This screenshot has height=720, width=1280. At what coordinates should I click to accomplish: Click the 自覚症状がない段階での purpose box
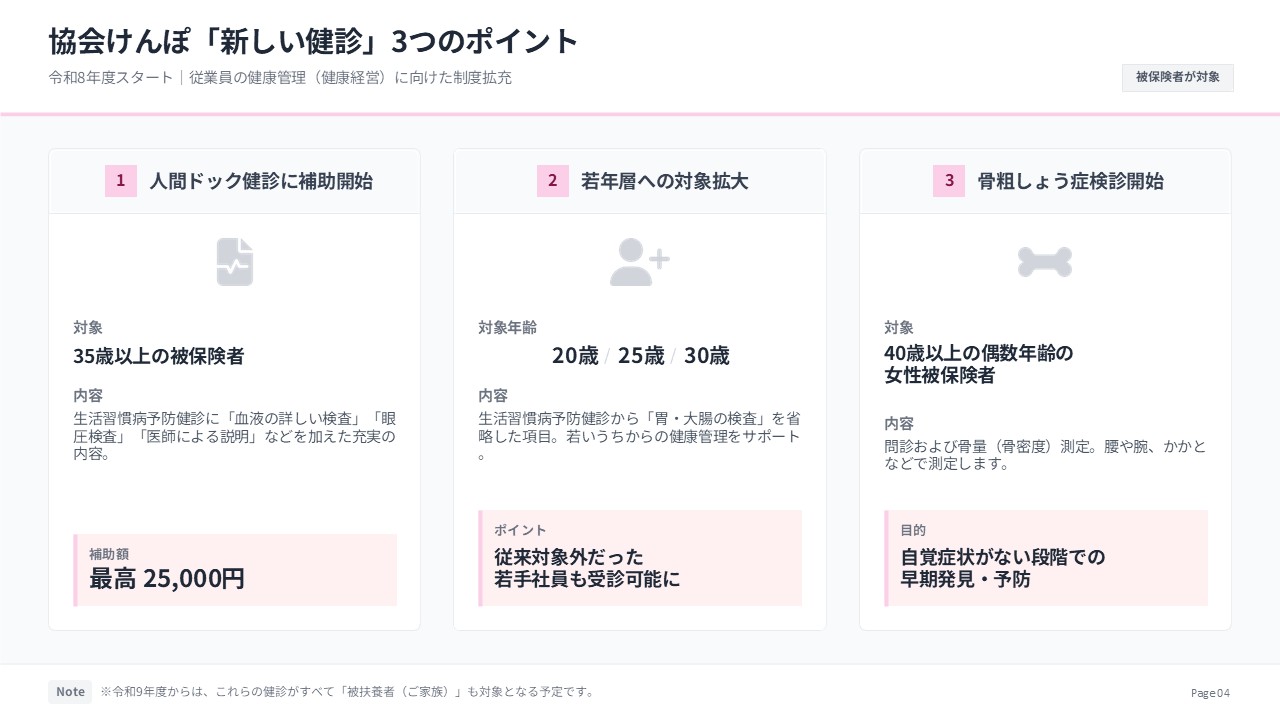[1046, 558]
